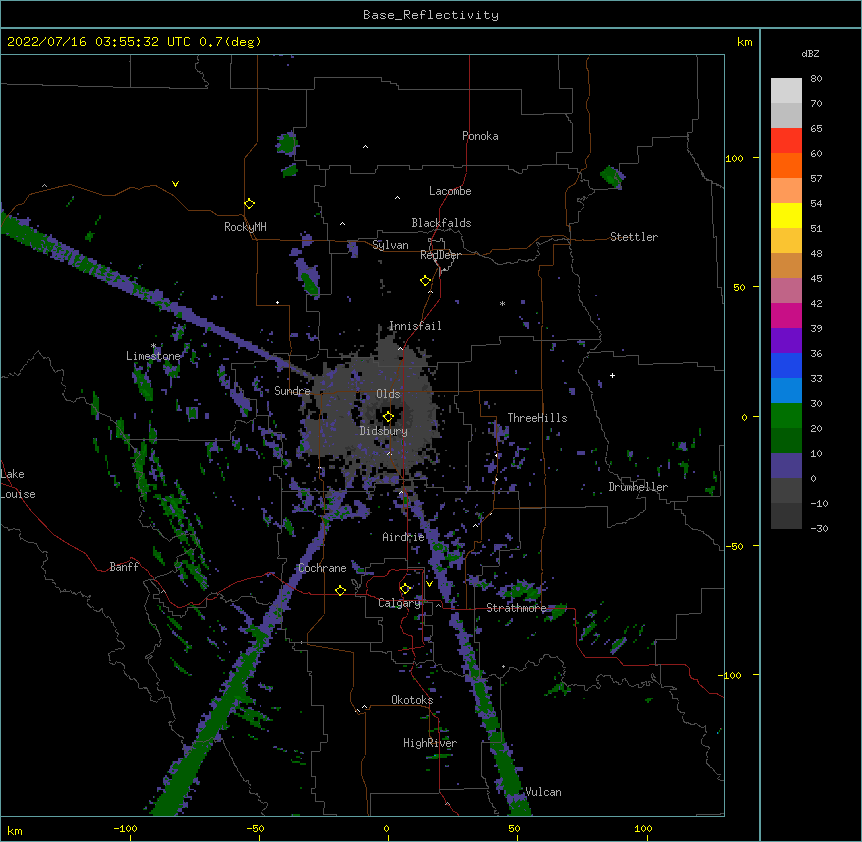
Task: Click the Calgary city label
Action: tap(399, 603)
